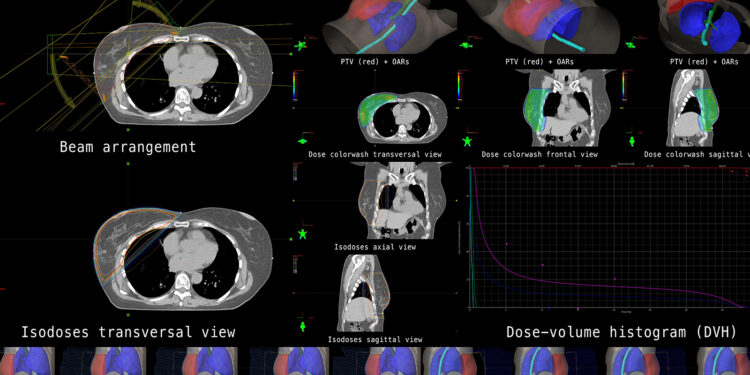Click orientation figure left of second PTV 3D view
Viewport: 750px width, 375px height.
[x=465, y=45]
